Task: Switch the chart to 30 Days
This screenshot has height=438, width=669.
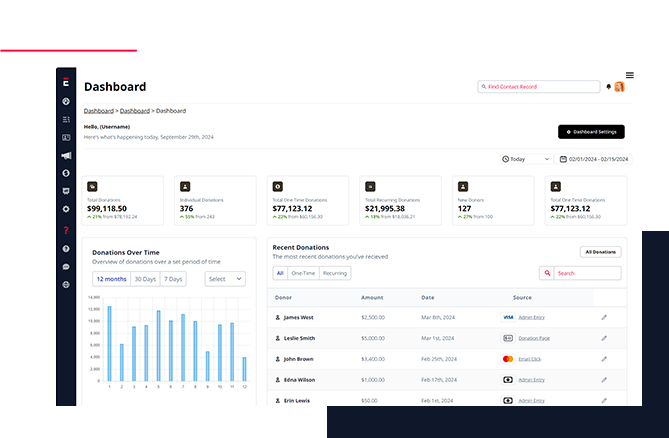Action: [145, 279]
